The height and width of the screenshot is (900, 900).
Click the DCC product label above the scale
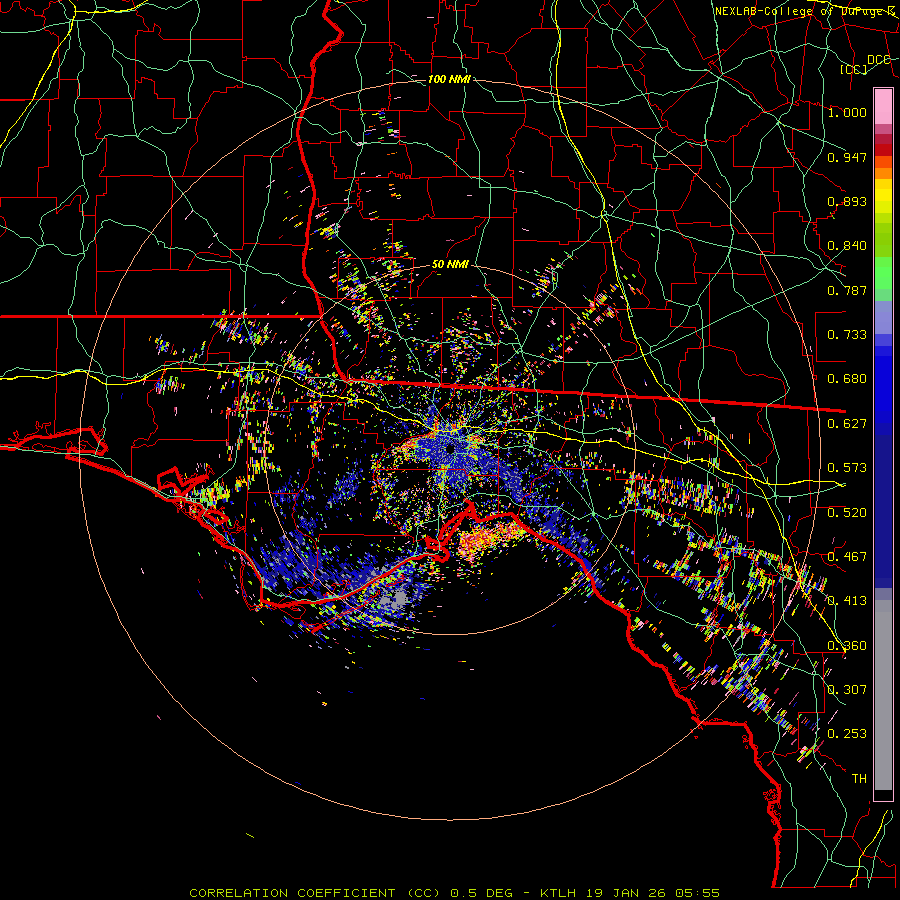pos(879,60)
